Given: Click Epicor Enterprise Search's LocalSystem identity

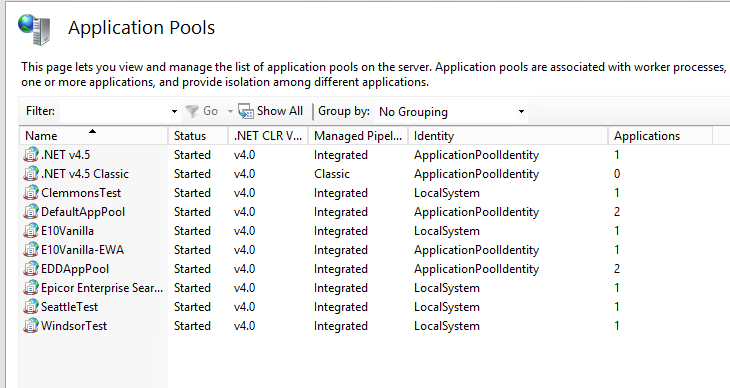Looking at the screenshot, I should pos(446,288).
